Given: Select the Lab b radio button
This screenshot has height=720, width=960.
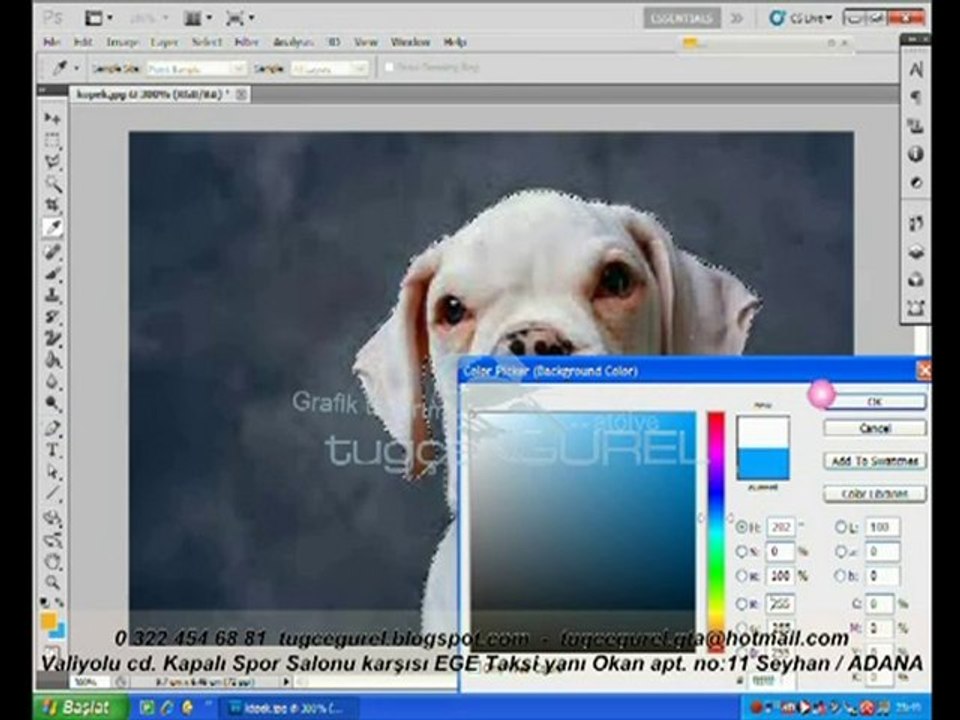Looking at the screenshot, I should tap(842, 576).
